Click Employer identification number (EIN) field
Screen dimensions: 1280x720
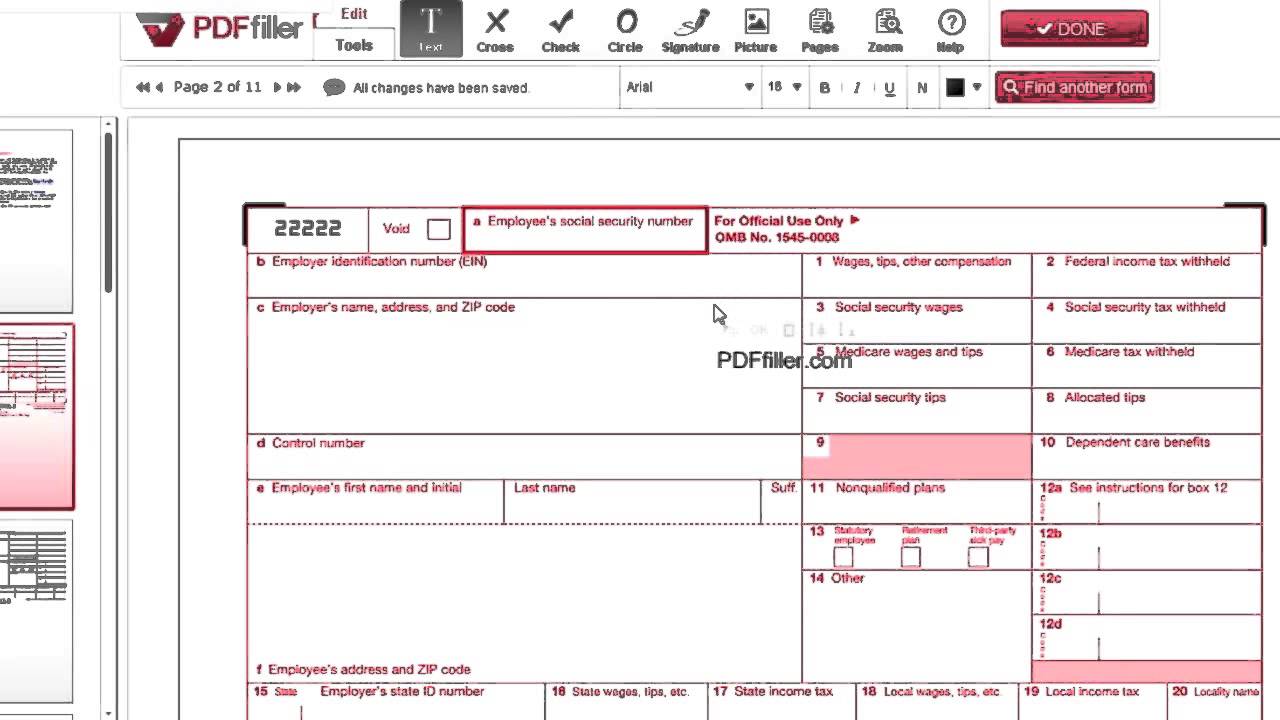coord(524,276)
